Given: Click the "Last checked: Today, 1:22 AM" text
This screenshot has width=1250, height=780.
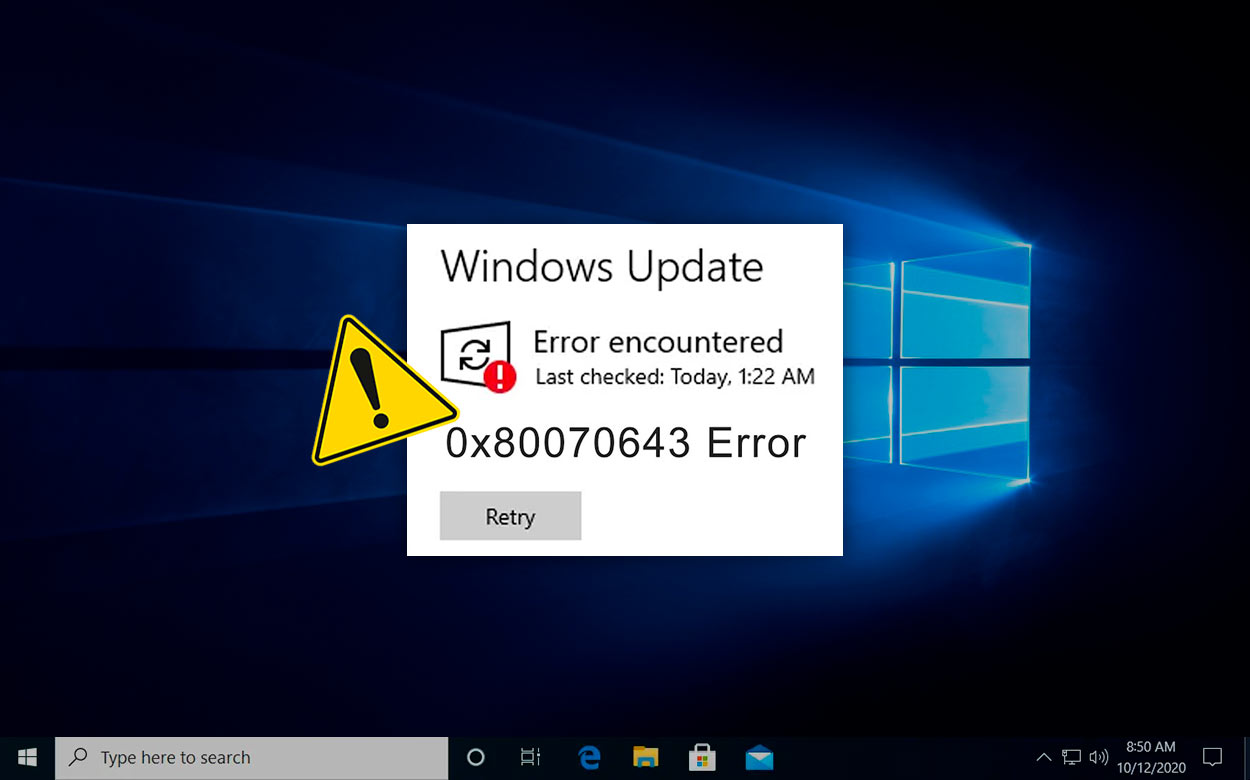Looking at the screenshot, I should point(675,377).
